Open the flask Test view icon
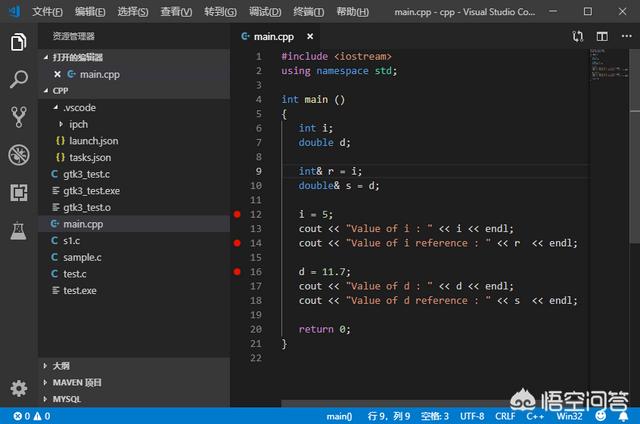Screen dimensions: 640x424 (x=18, y=230)
